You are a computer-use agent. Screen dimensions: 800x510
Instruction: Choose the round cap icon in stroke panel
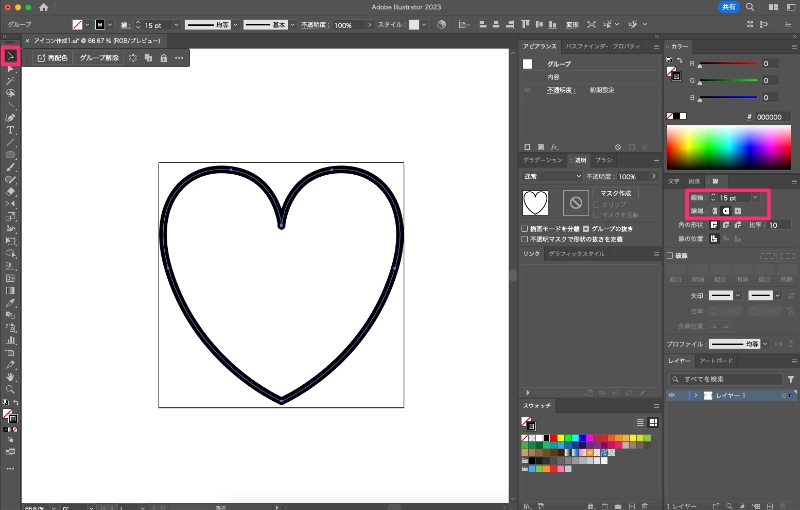tap(726, 211)
